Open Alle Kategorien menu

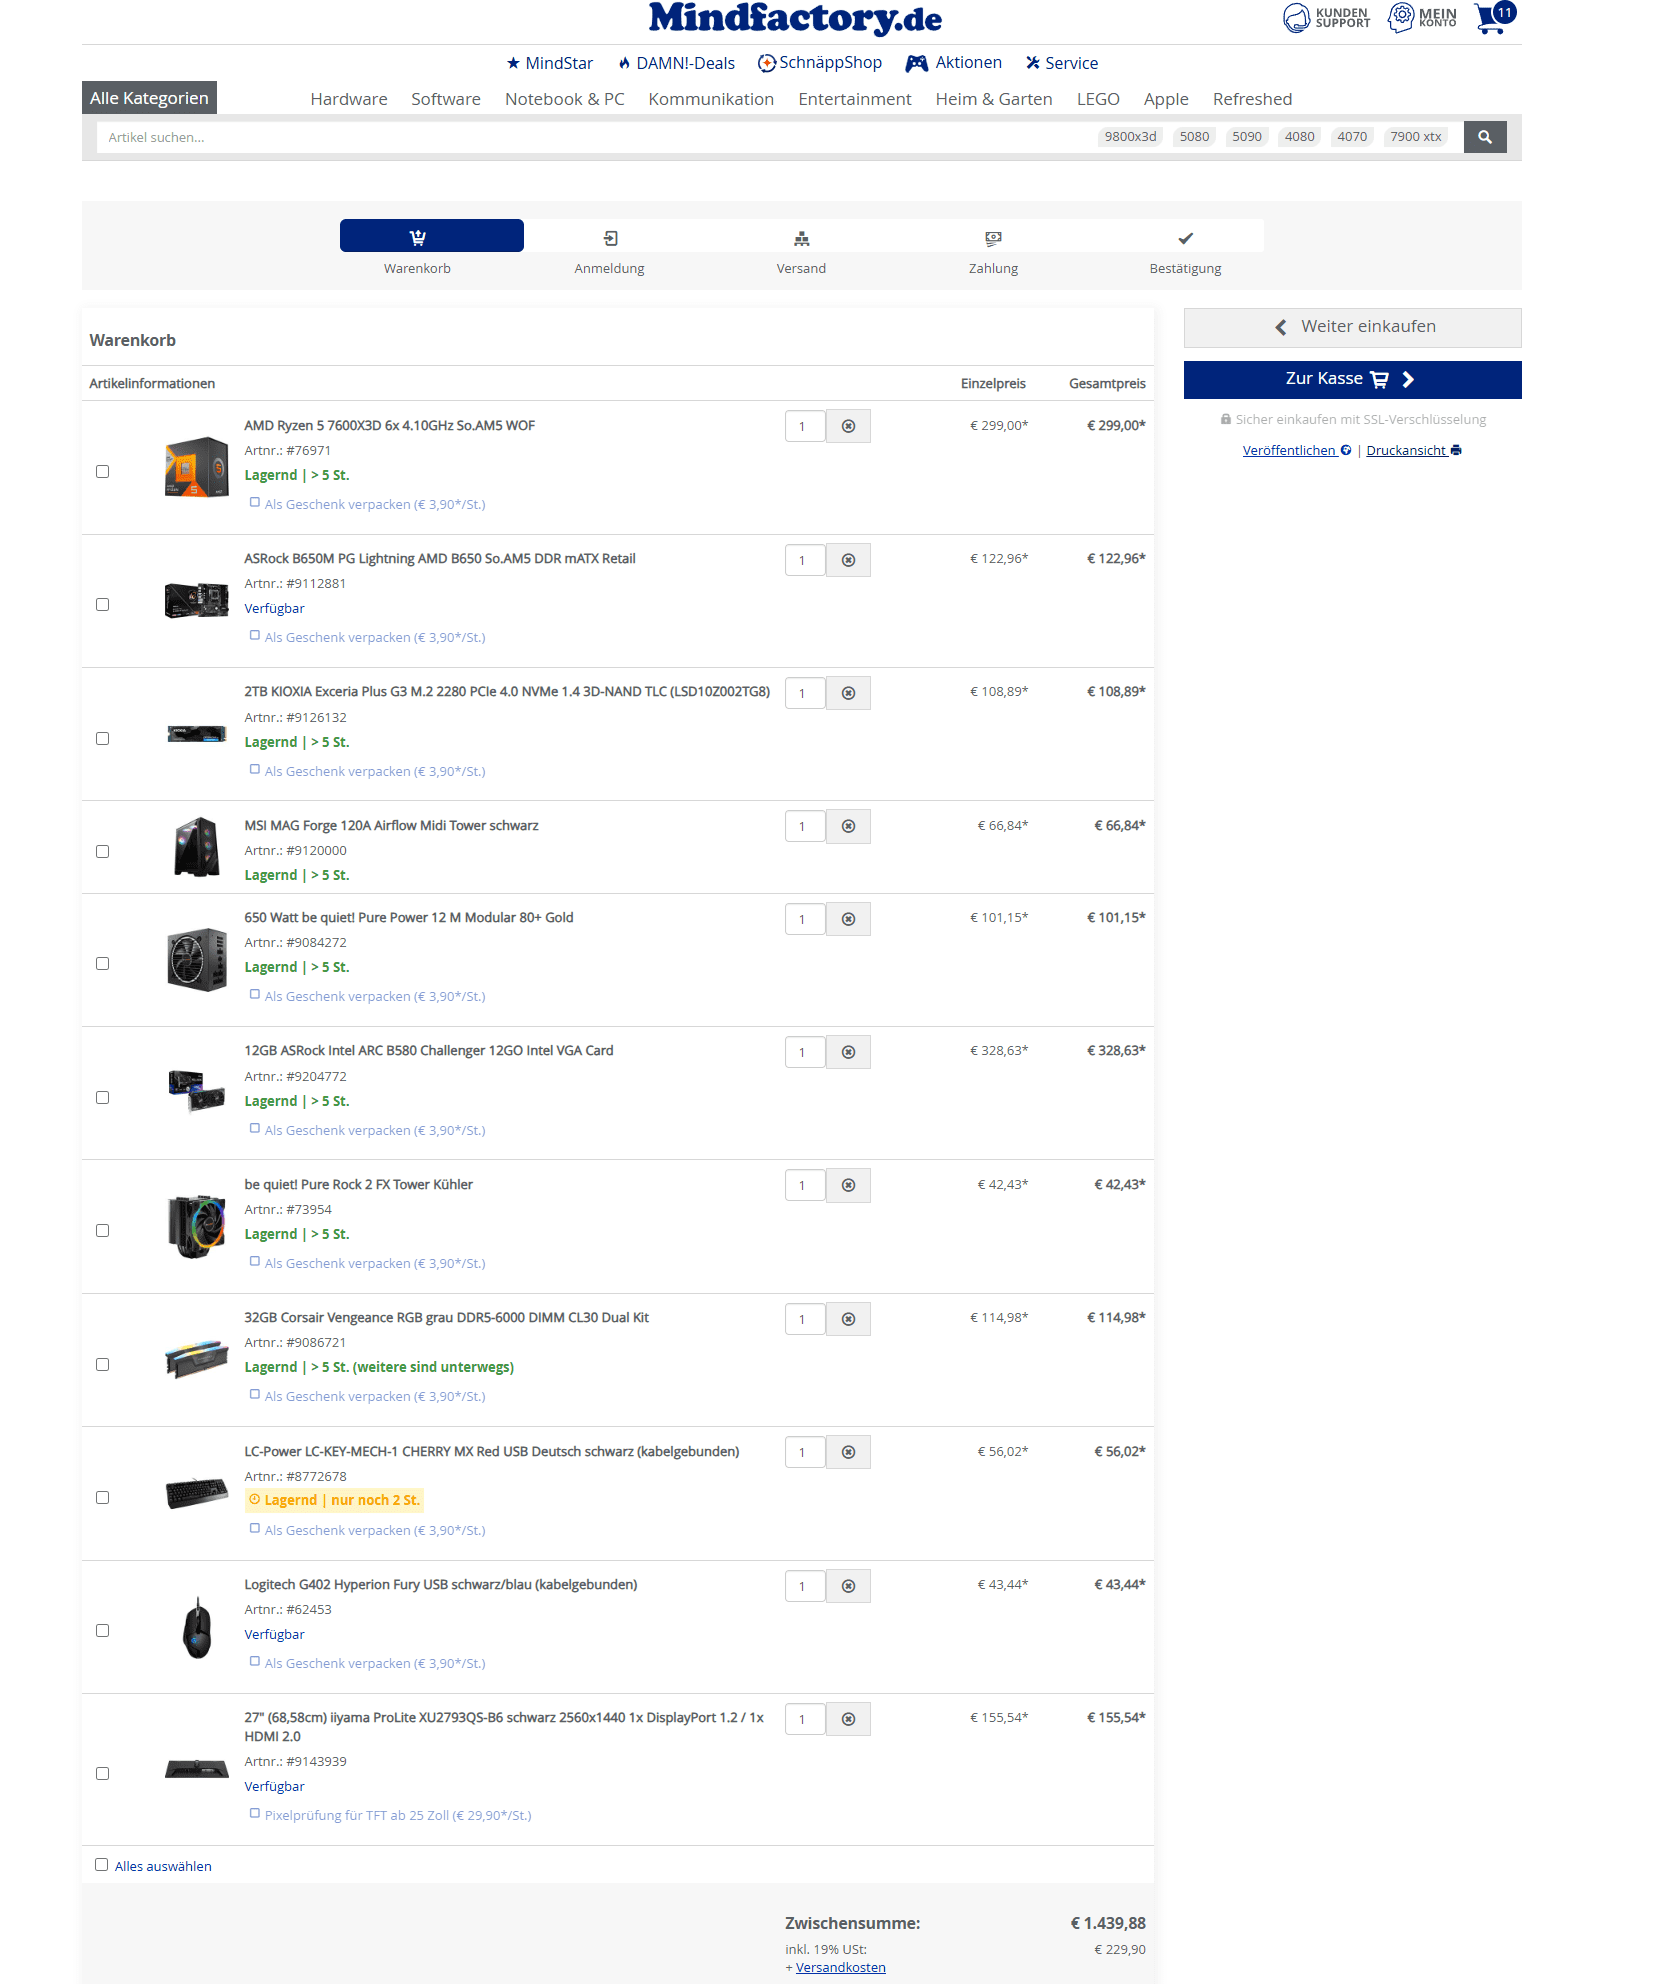click(149, 98)
